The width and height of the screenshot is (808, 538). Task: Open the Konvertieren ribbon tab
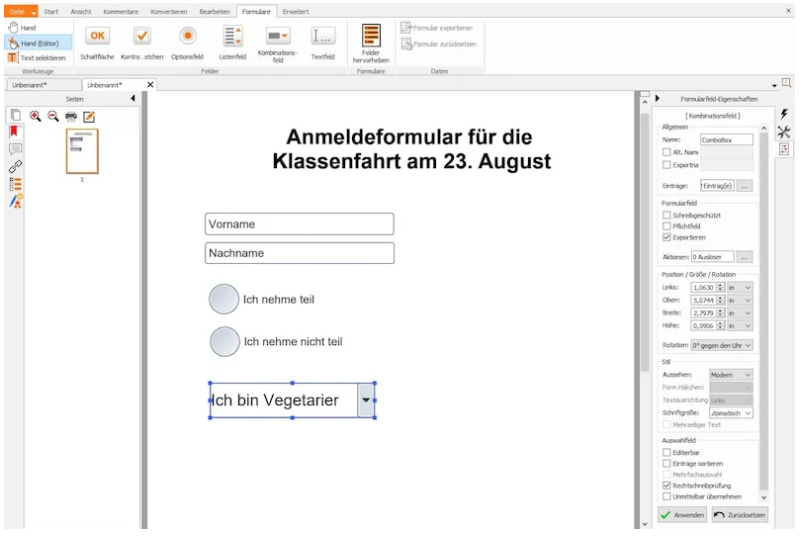point(168,11)
